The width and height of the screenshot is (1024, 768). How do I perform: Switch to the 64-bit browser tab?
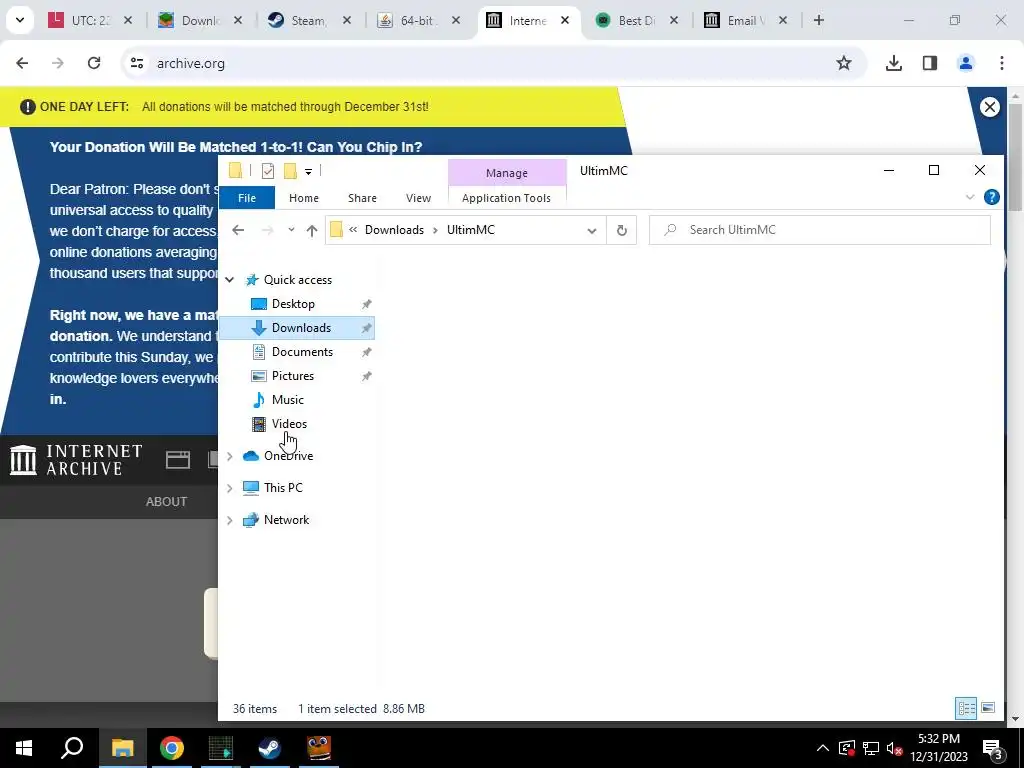click(419, 21)
